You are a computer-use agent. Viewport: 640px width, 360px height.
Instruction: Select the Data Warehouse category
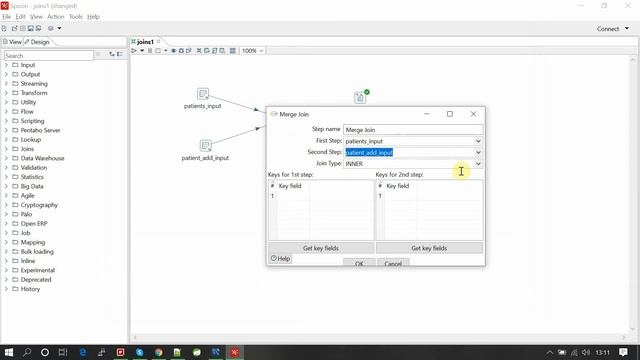pyautogui.click(x=42, y=158)
